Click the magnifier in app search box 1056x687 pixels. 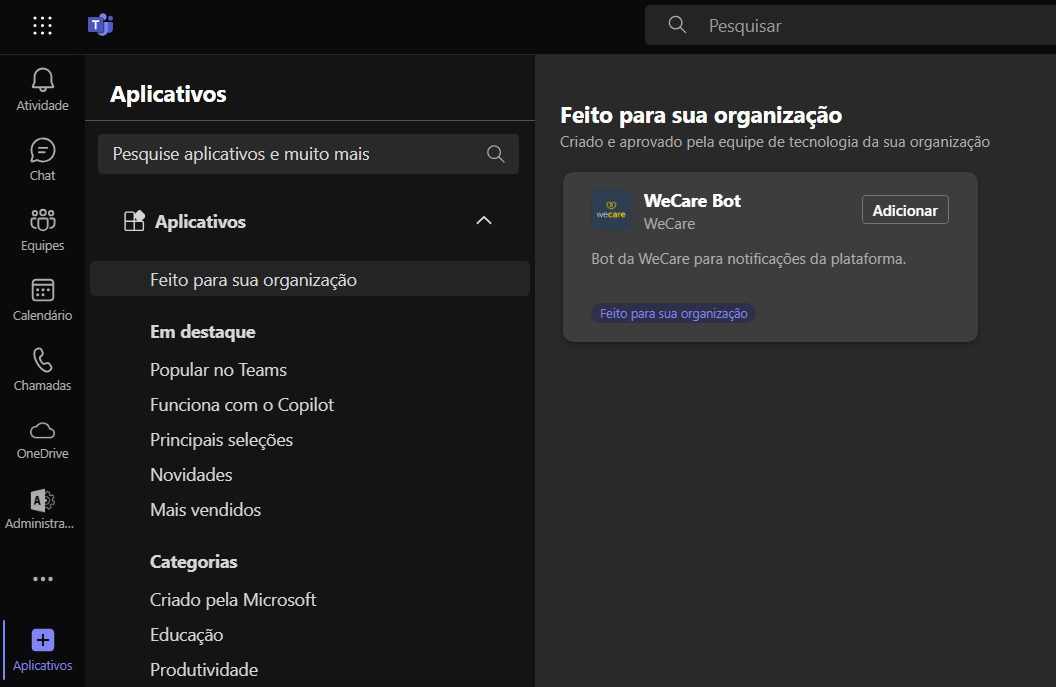pos(496,154)
